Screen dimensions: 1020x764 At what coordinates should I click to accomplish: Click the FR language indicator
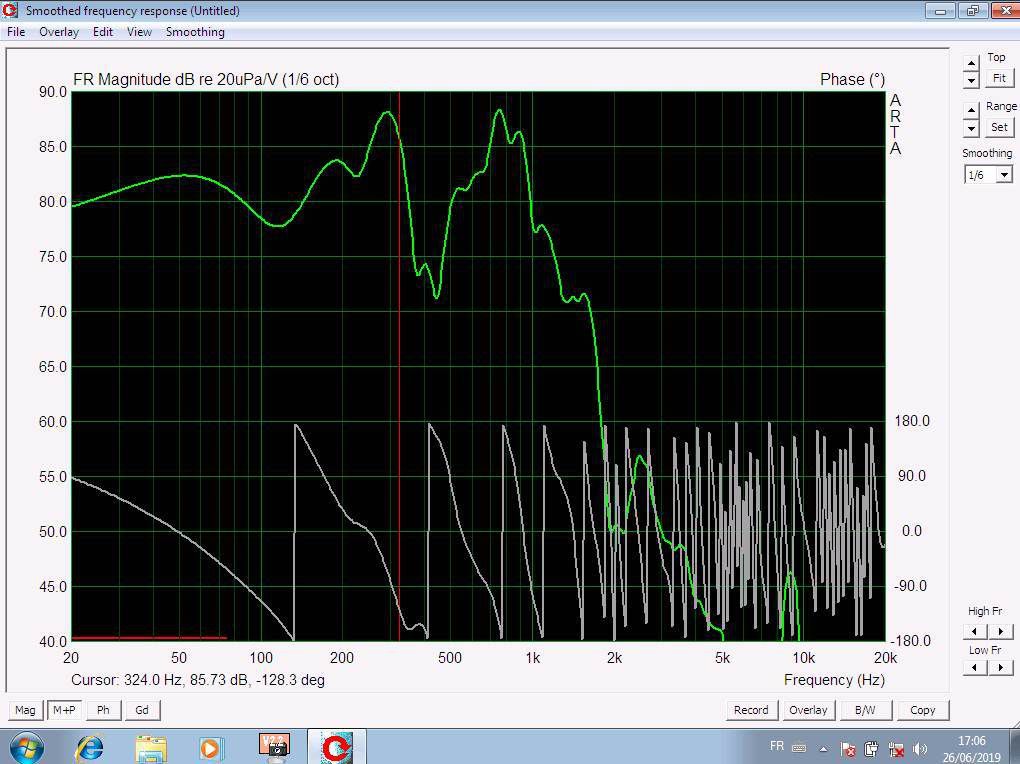point(777,746)
